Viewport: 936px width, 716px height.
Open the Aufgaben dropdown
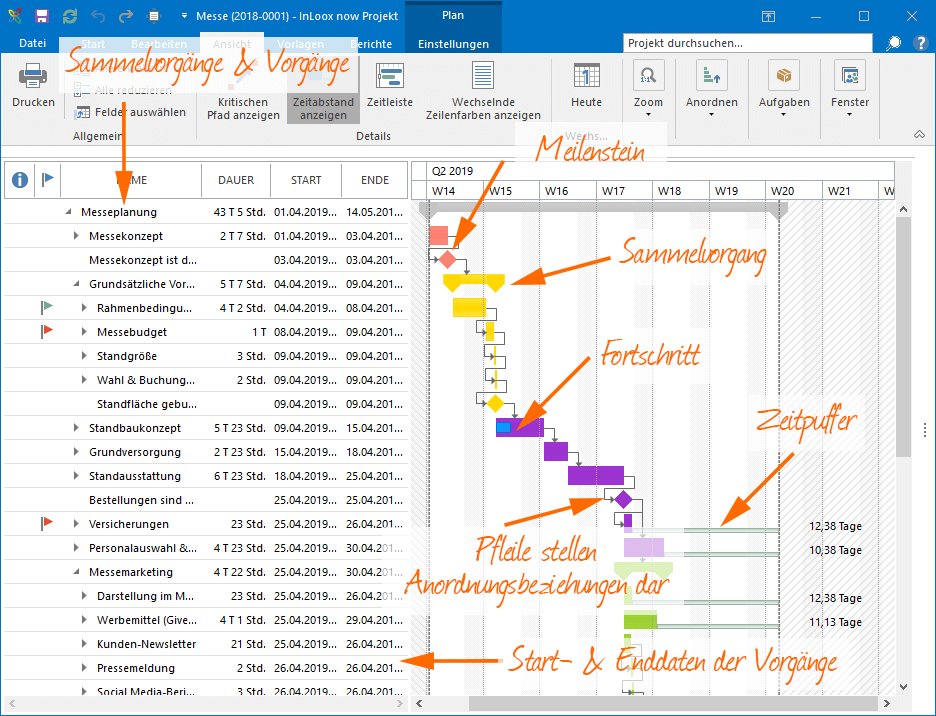point(784,90)
